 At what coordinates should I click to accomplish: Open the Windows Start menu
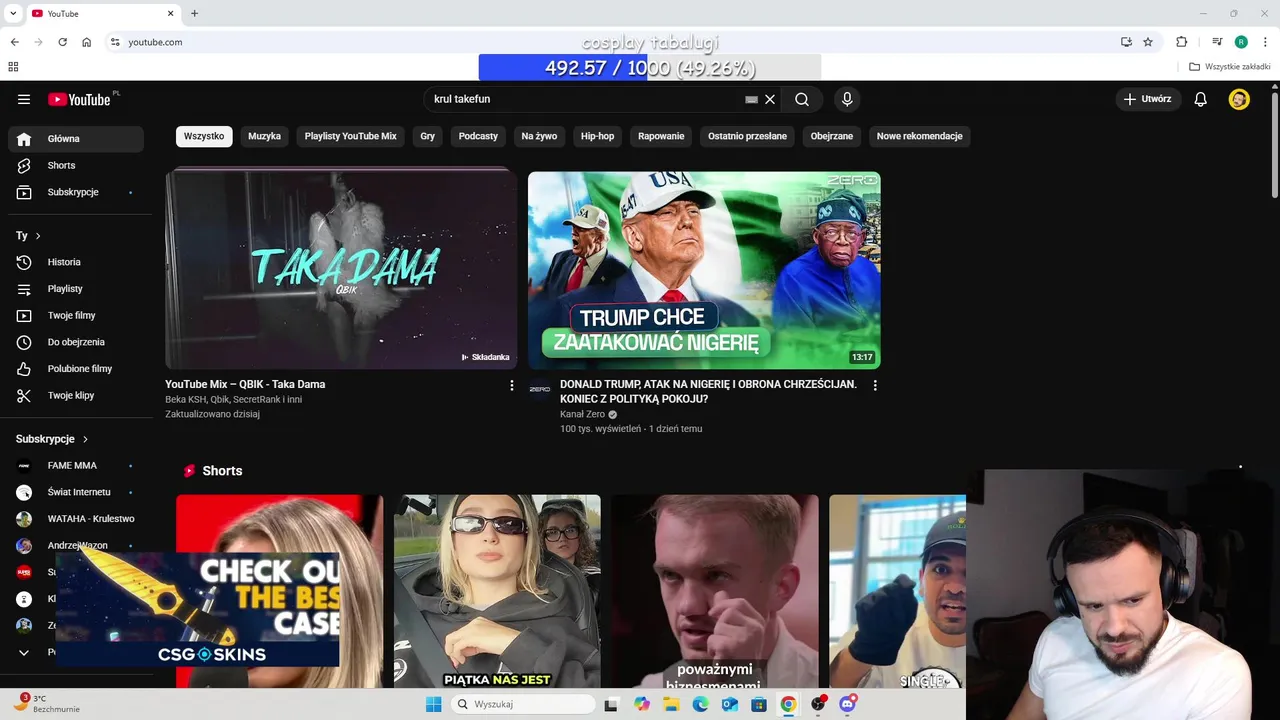pos(433,704)
